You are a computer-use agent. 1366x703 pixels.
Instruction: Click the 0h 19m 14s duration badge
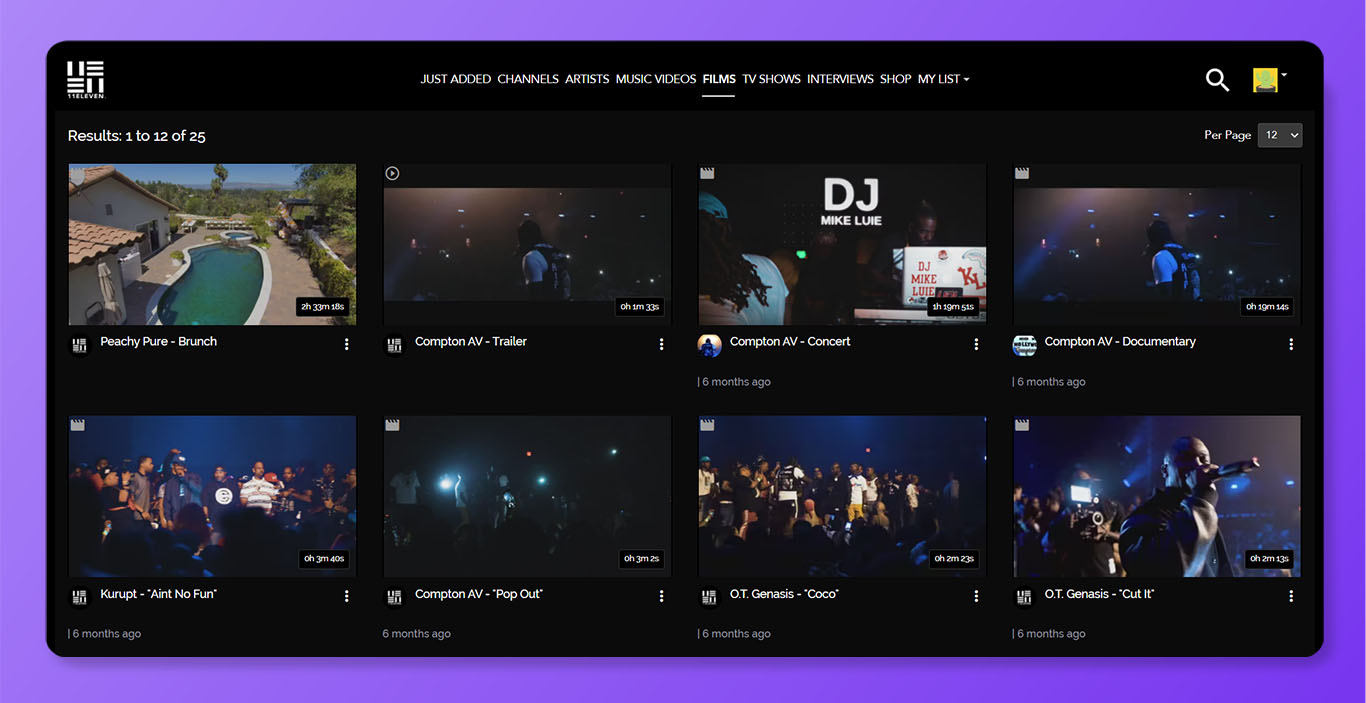[x=1267, y=306]
